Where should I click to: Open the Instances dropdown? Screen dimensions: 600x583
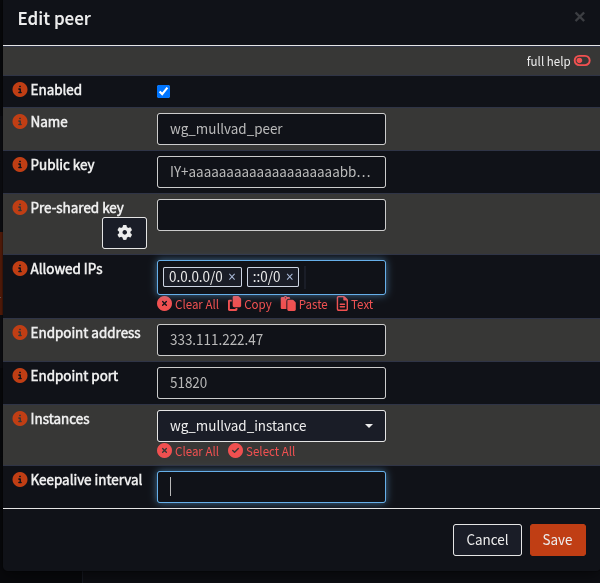(x=271, y=426)
